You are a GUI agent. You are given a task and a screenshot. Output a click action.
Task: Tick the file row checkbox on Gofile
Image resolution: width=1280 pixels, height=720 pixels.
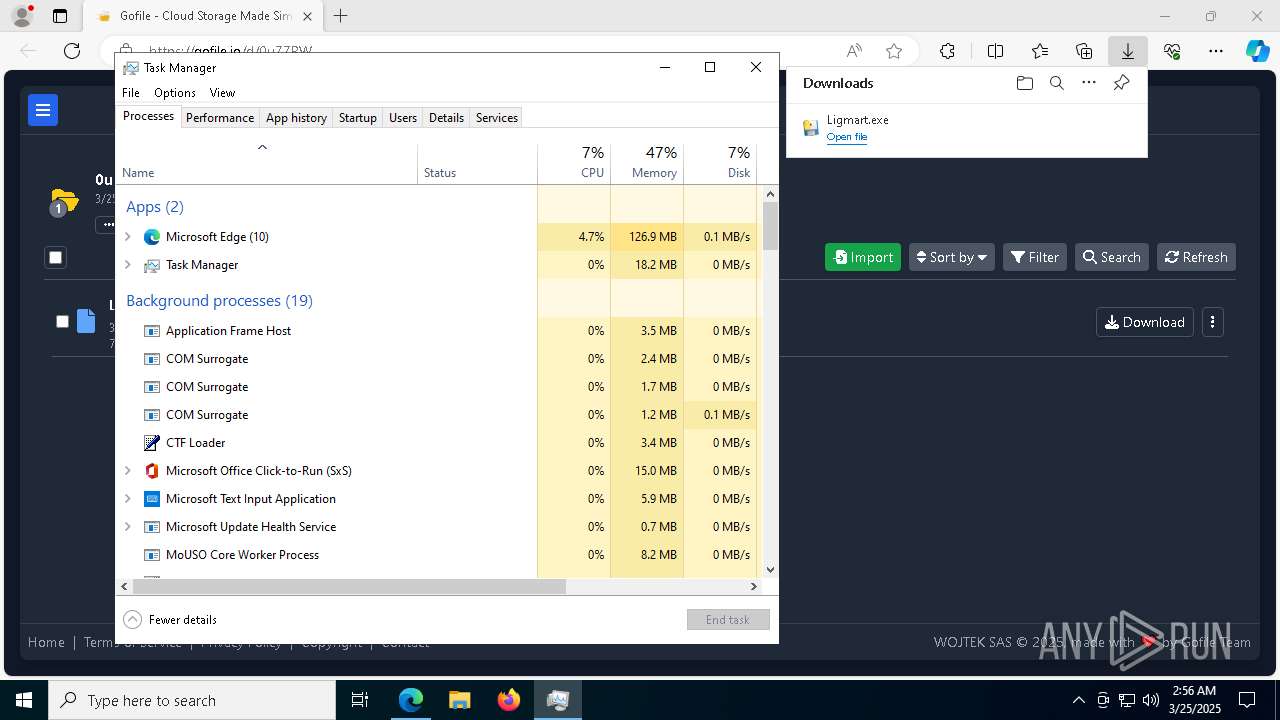(x=62, y=321)
